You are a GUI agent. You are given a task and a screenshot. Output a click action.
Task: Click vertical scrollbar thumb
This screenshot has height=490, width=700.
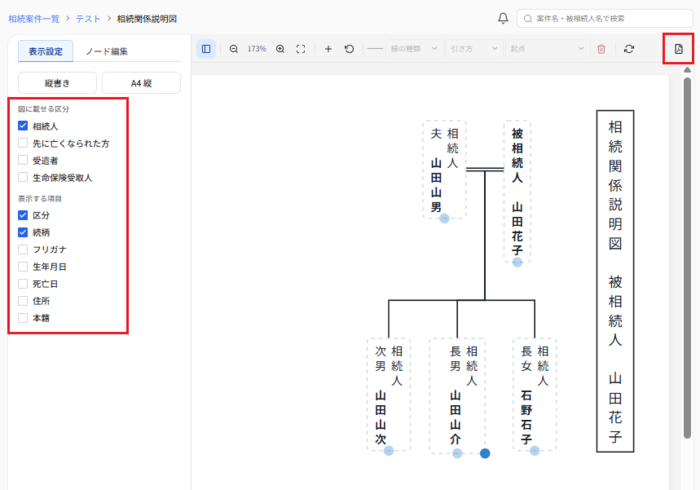pyautogui.click(x=687, y=258)
